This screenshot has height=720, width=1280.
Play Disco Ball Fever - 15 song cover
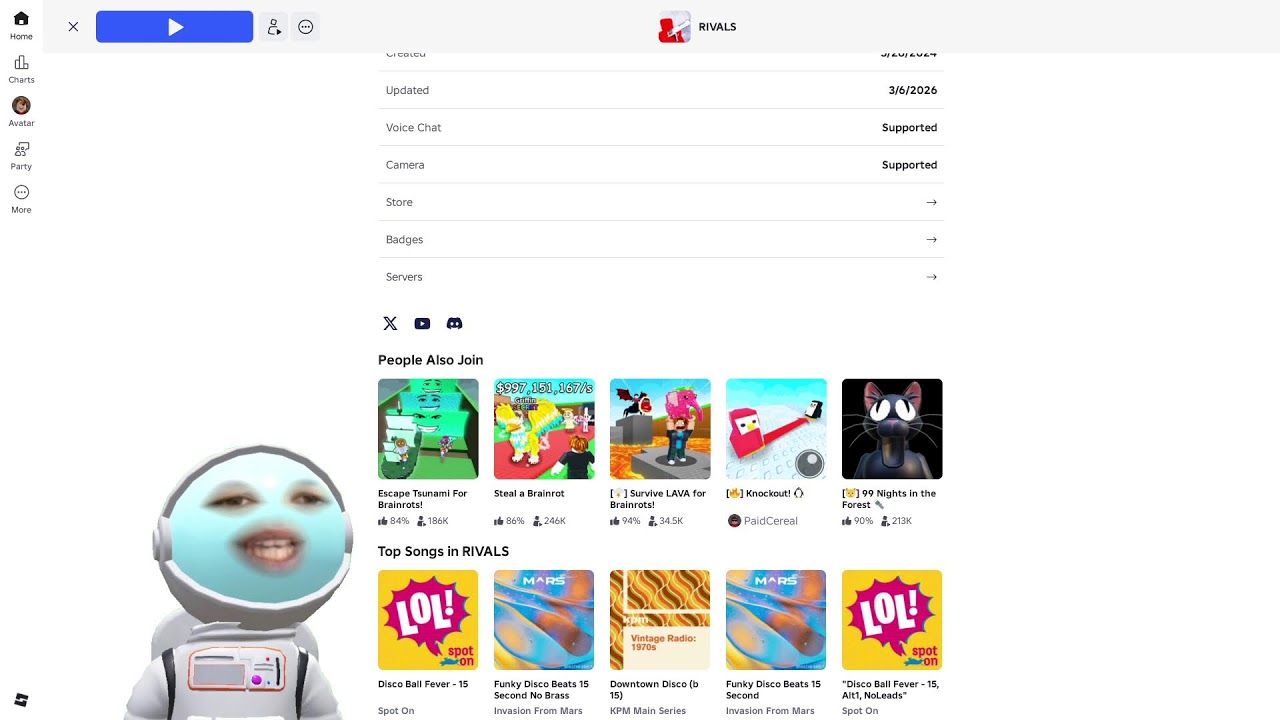point(428,620)
